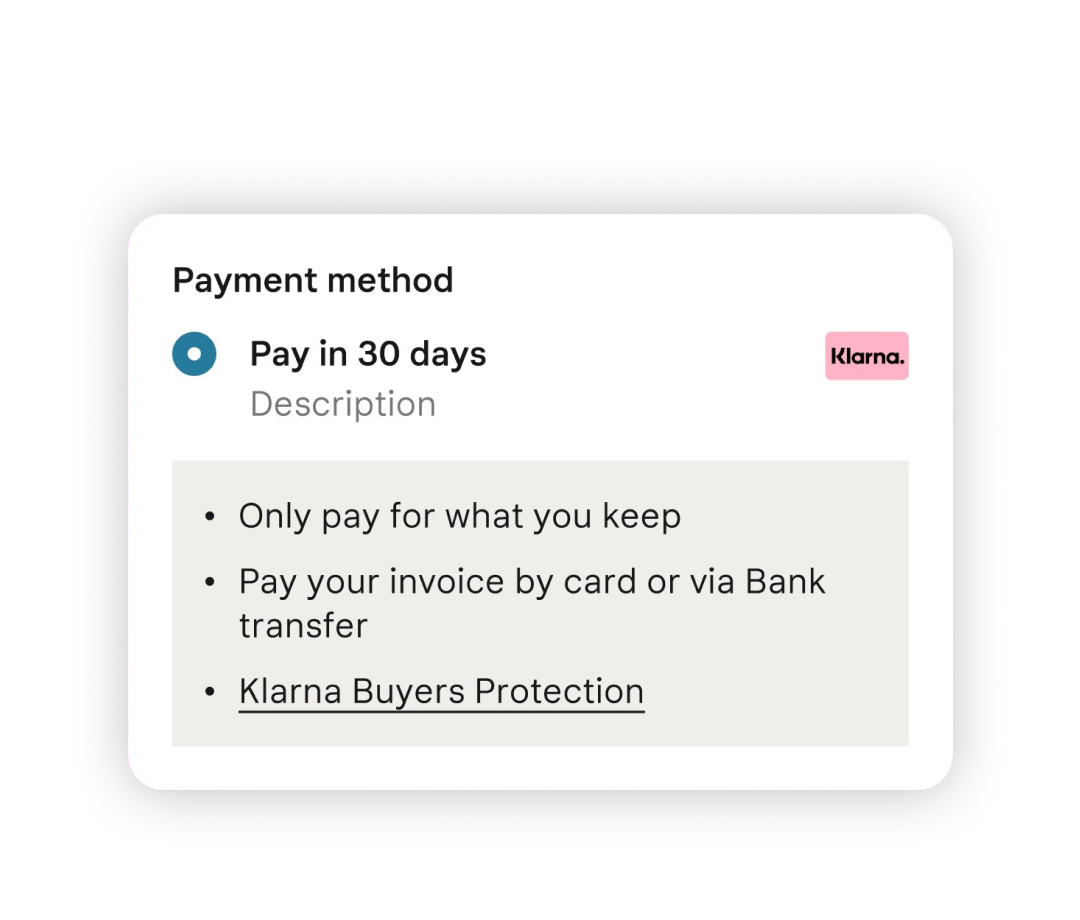Screen dimensions: 1080x920
Task: Open the Klarna Buyers Protection link
Action: [442, 691]
